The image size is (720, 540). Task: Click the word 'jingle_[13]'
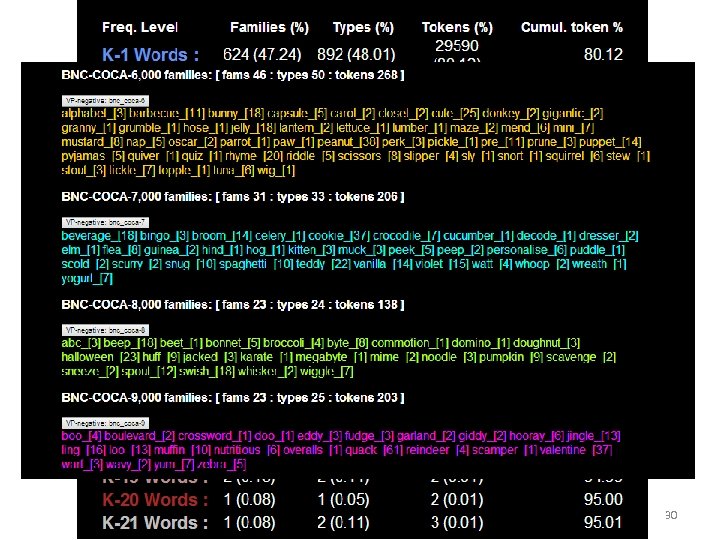tap(594, 436)
